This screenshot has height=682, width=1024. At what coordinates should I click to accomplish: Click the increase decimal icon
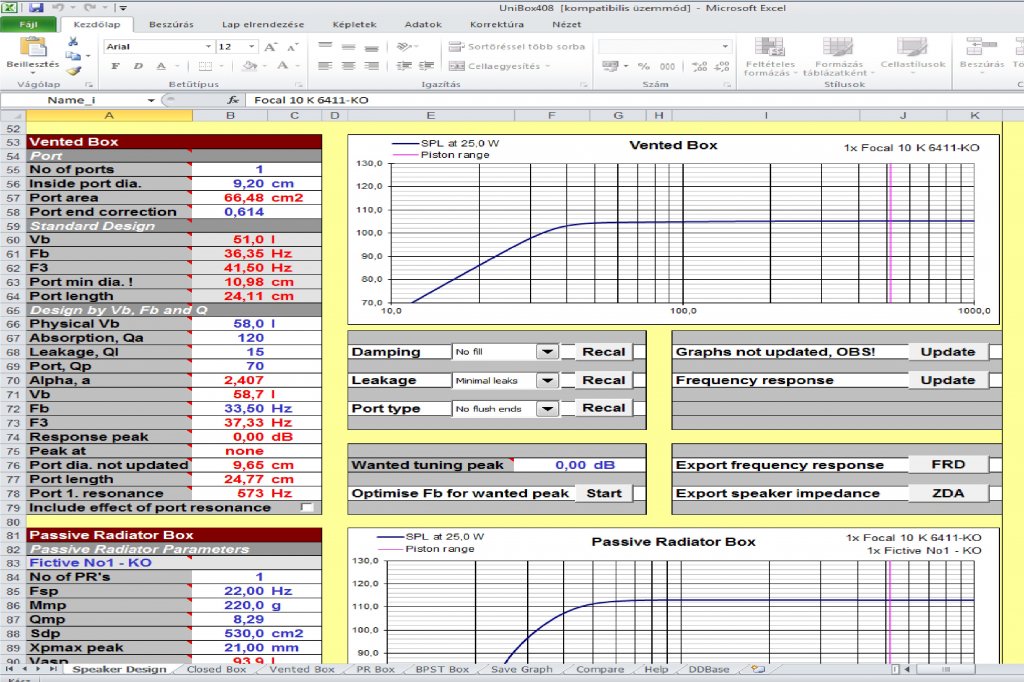[x=699, y=66]
